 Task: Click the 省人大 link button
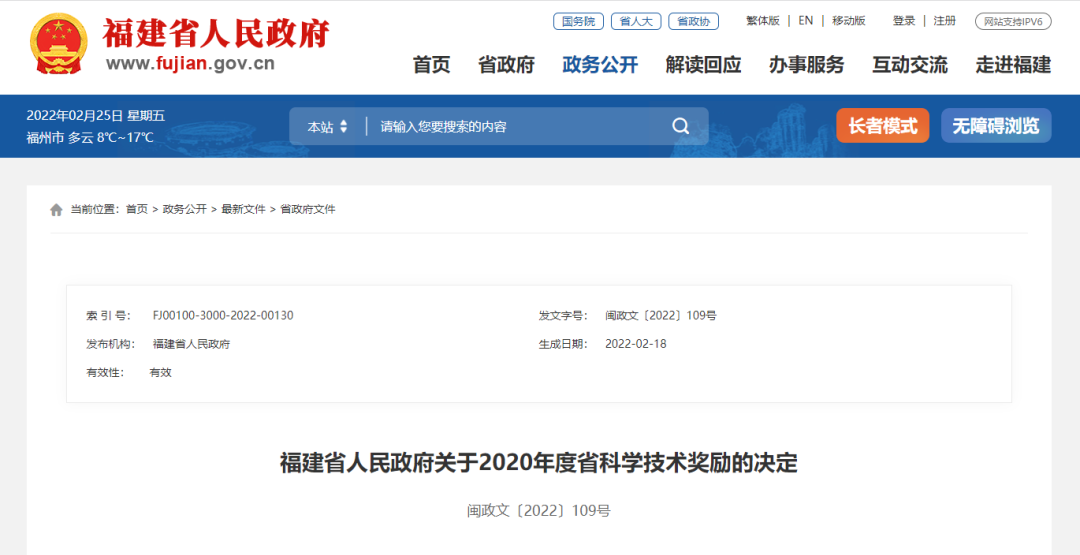coord(635,21)
